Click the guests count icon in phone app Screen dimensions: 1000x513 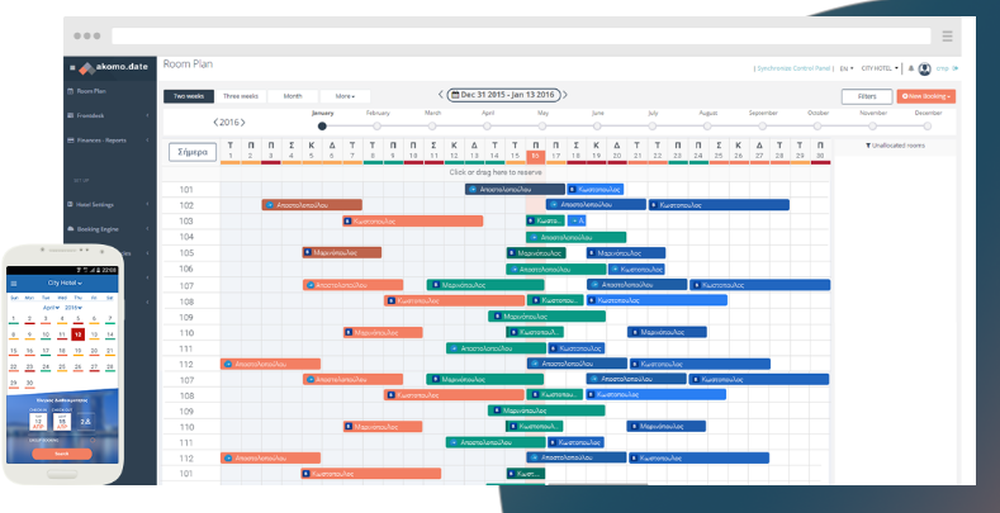point(85,422)
